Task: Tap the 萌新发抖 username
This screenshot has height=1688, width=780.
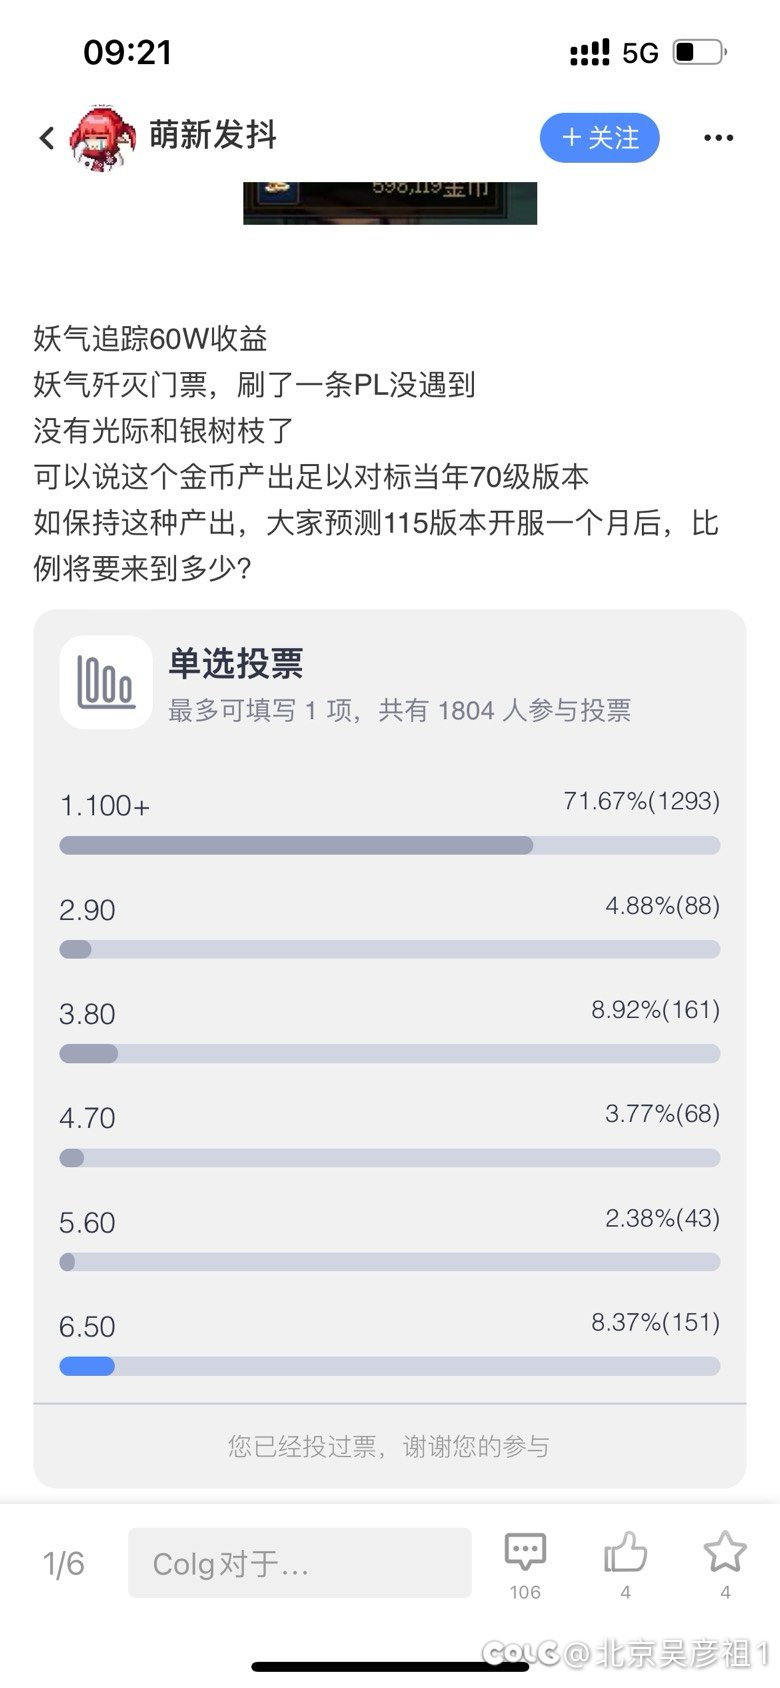Action: (213, 135)
